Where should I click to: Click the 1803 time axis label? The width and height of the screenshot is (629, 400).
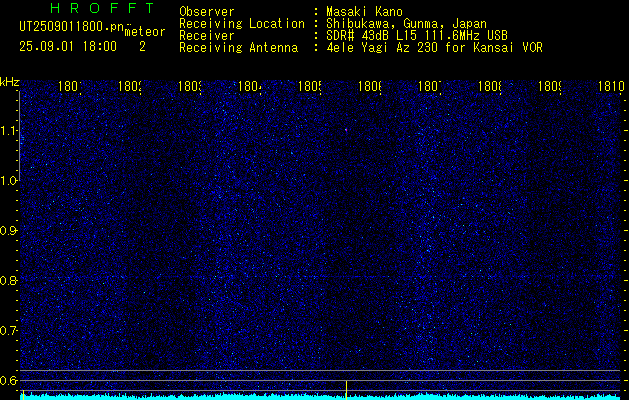190,86
